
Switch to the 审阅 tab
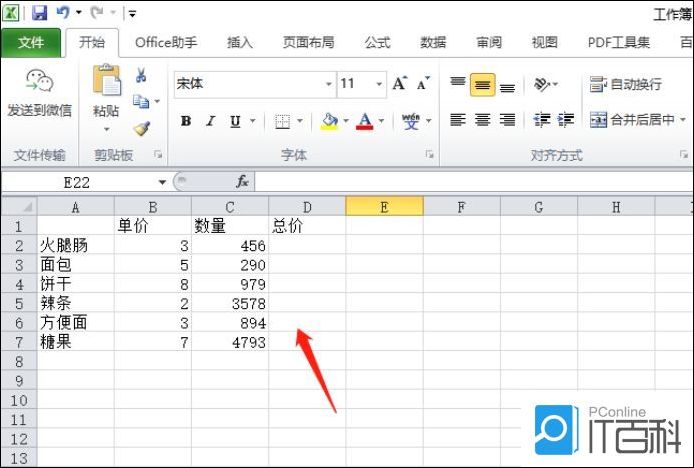[x=489, y=43]
